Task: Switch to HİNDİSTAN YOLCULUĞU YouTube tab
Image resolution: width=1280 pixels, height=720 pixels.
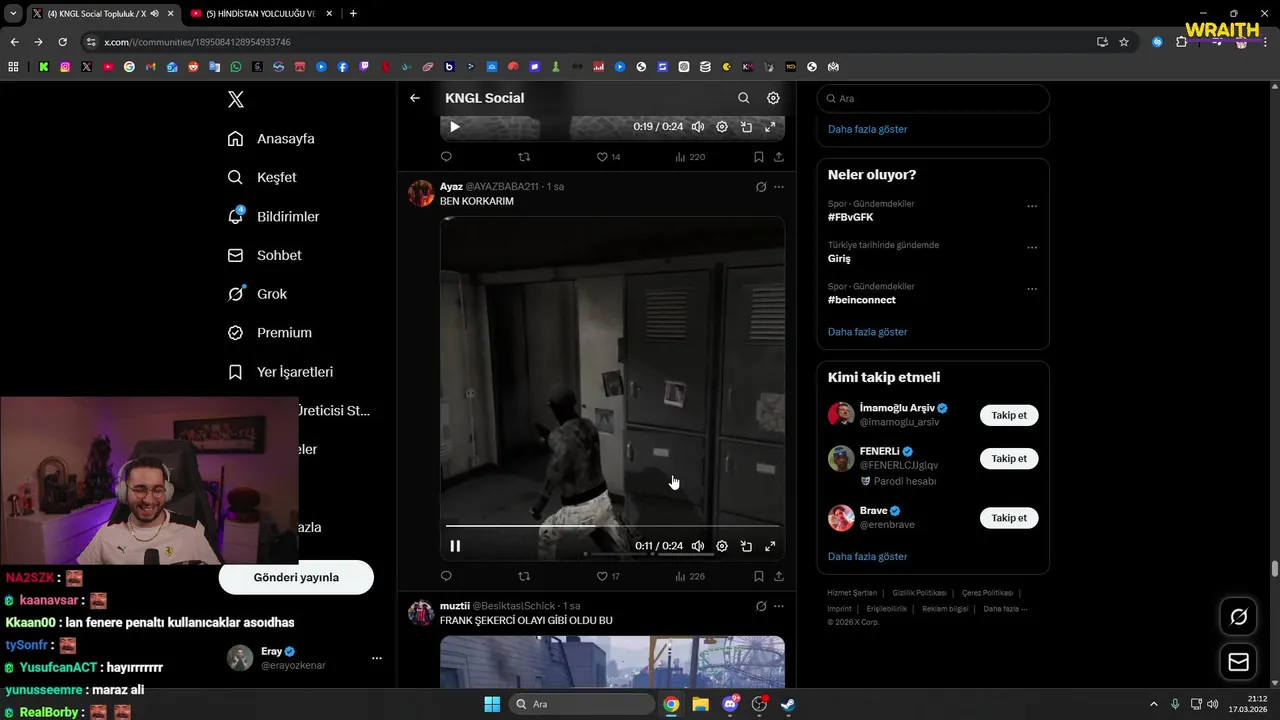Action: tap(260, 13)
